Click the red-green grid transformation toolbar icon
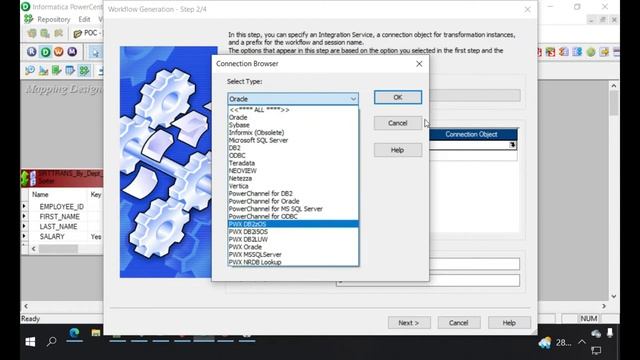Screen dimensions: 640x360 tap(550, 52)
